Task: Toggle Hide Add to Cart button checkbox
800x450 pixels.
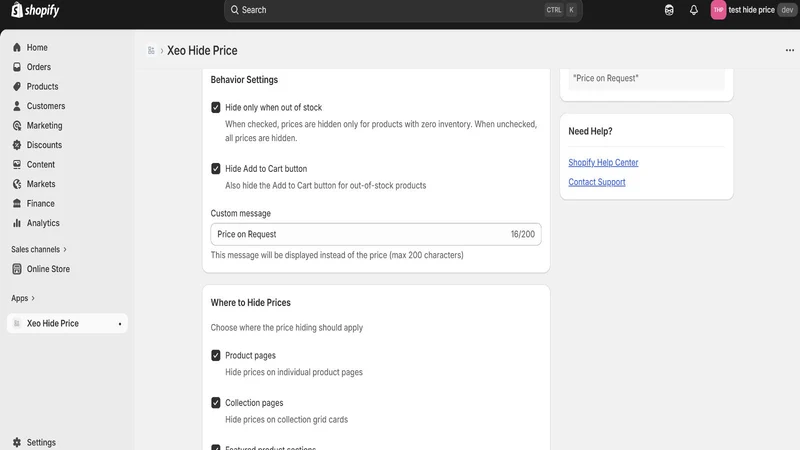Action: coord(216,169)
